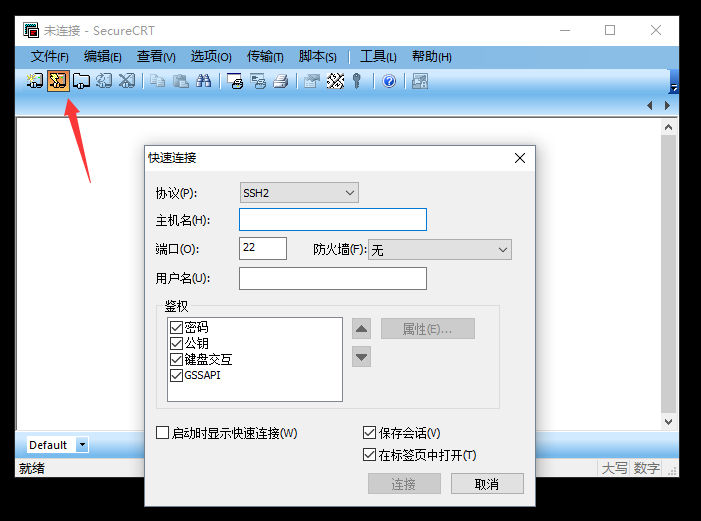701x521 pixels.
Task: Open the 帮助(H) menu
Action: tap(431, 57)
